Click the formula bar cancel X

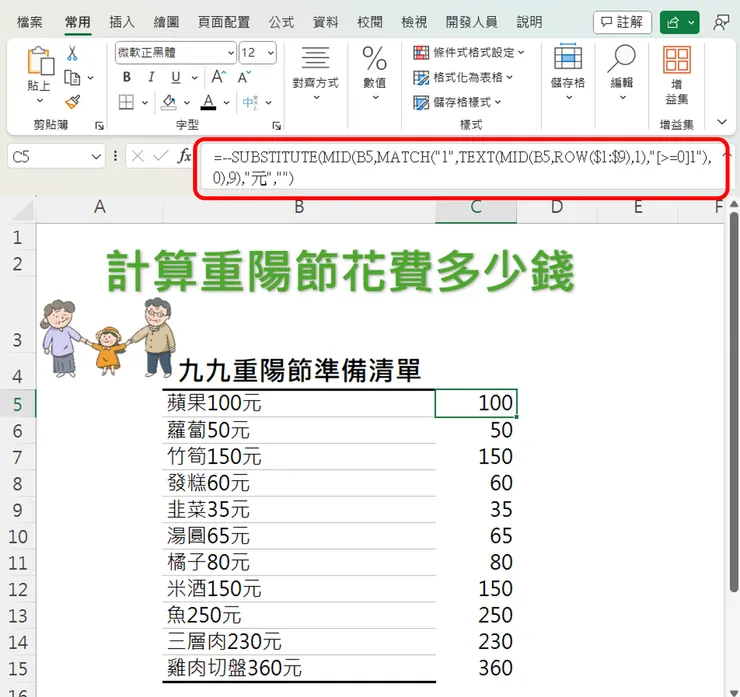(138, 156)
